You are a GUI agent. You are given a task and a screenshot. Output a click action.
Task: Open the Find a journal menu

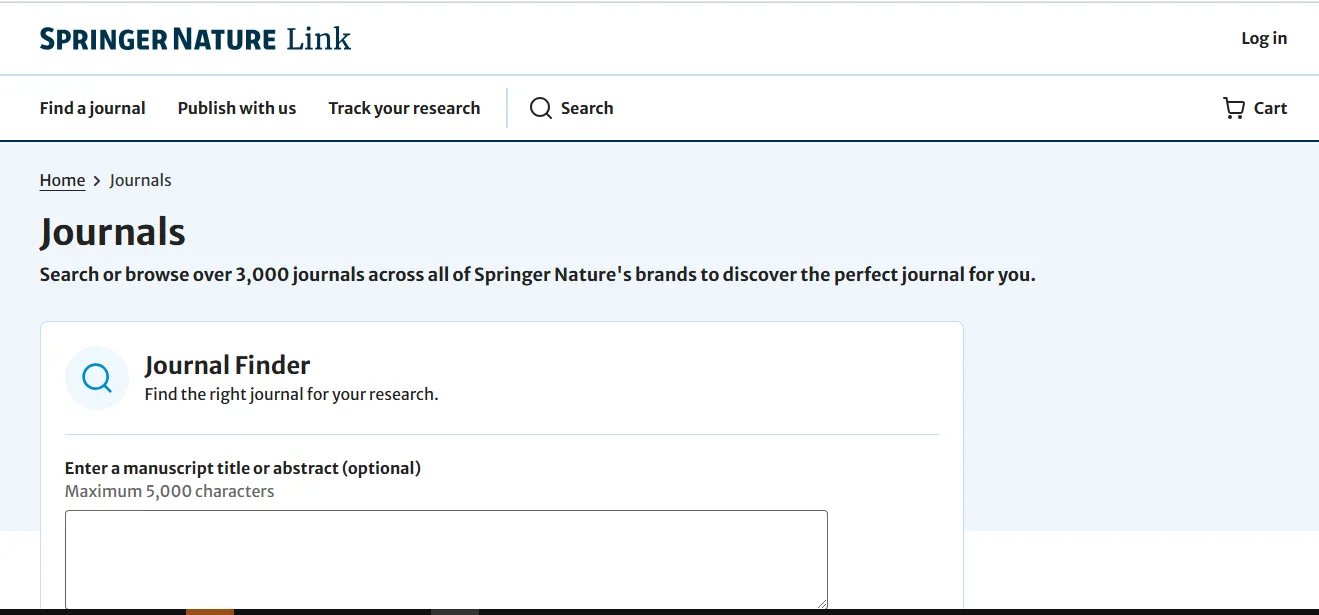point(93,108)
